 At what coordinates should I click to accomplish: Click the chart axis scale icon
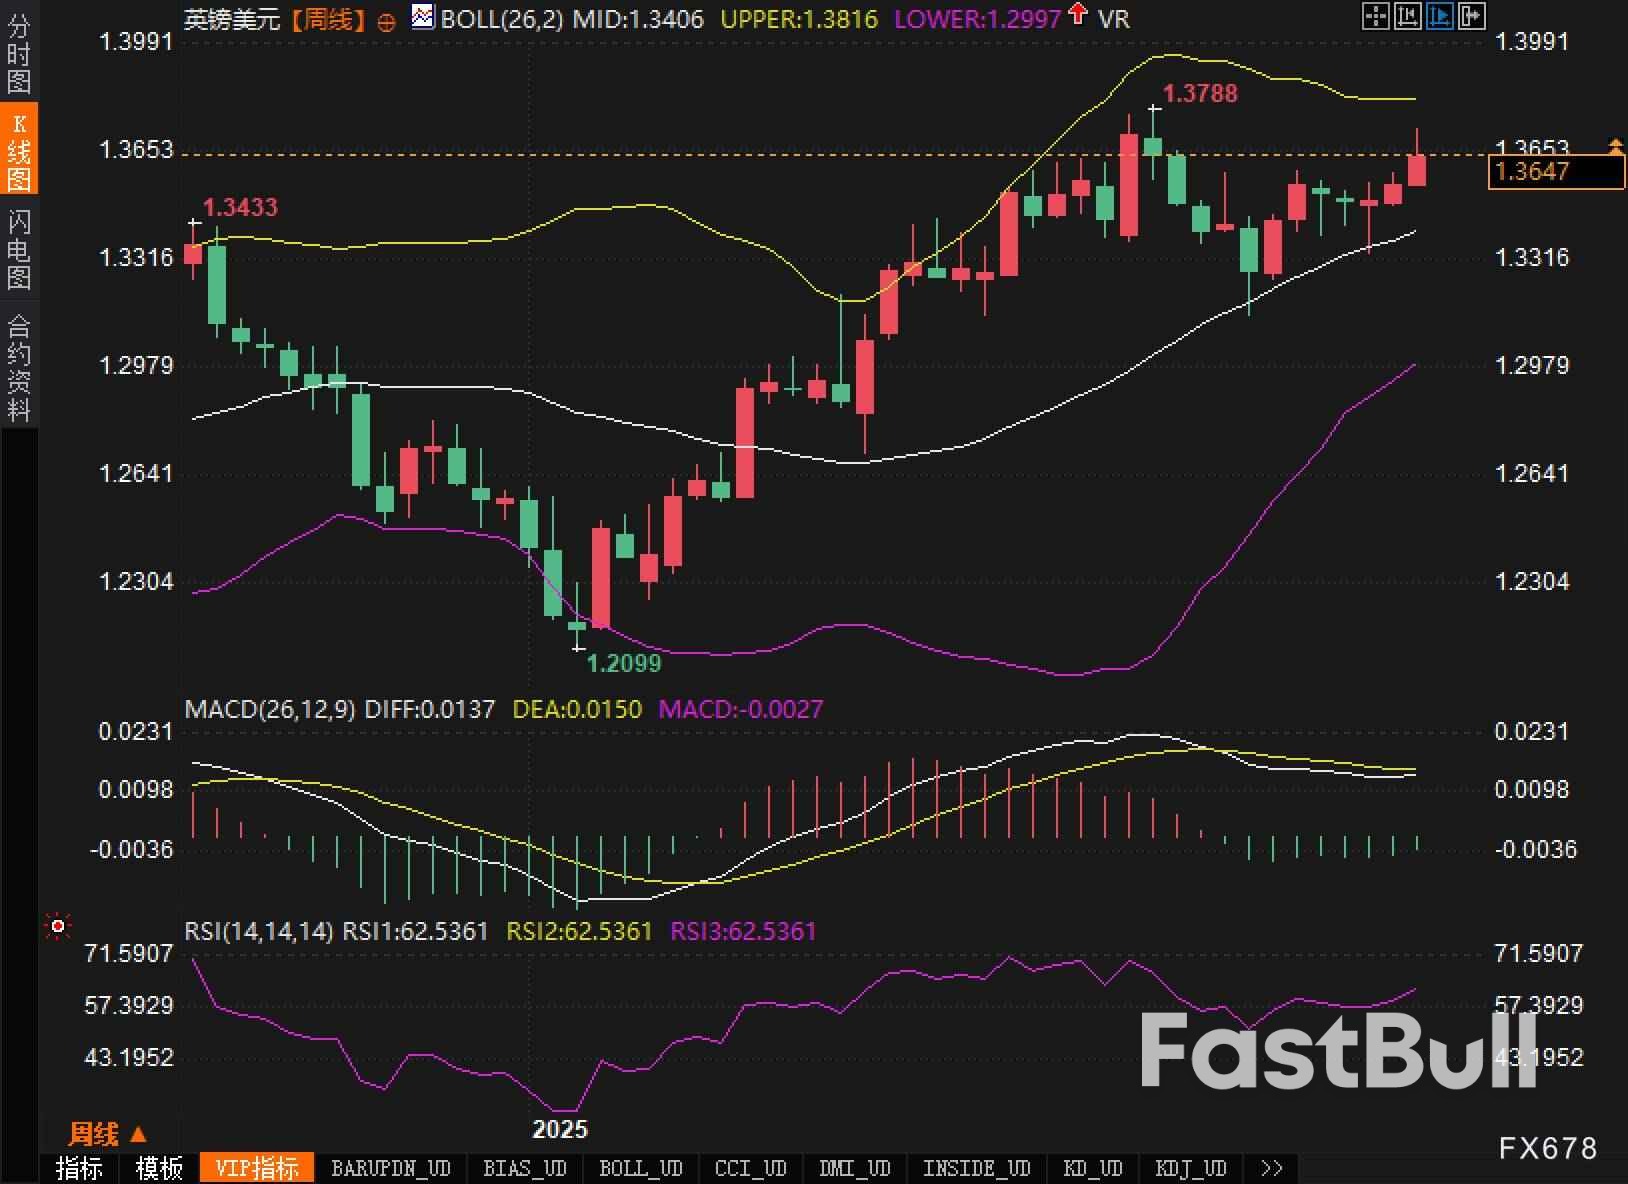click(1407, 16)
